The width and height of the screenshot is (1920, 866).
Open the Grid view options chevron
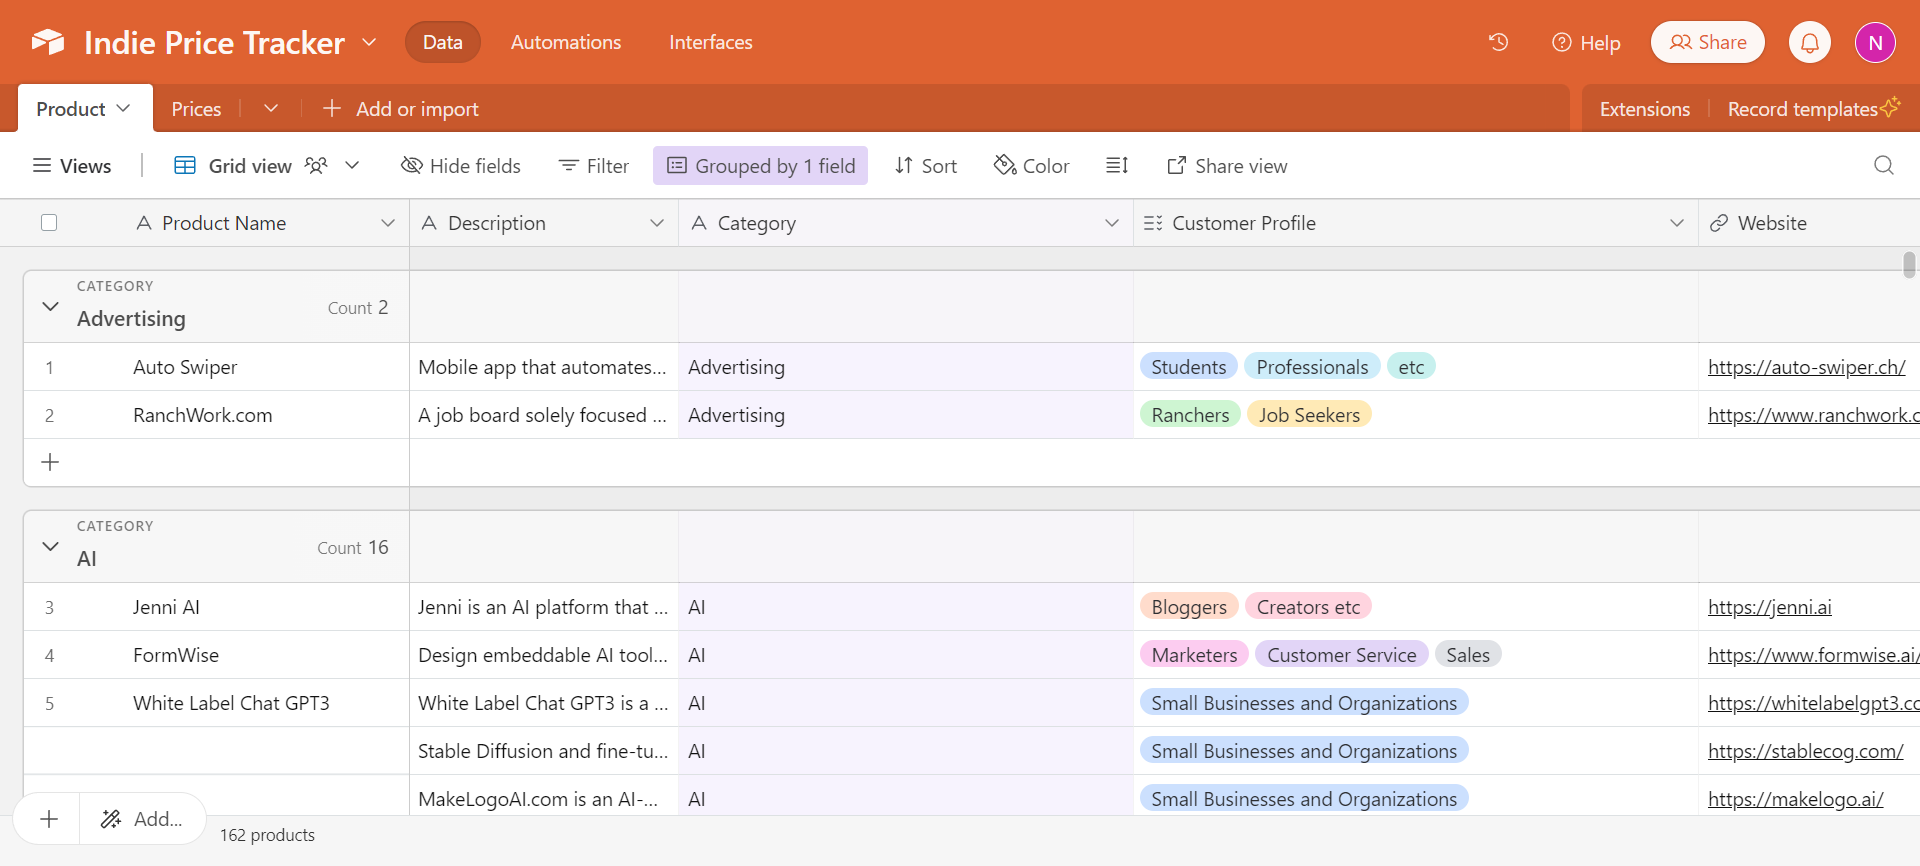tap(352, 165)
